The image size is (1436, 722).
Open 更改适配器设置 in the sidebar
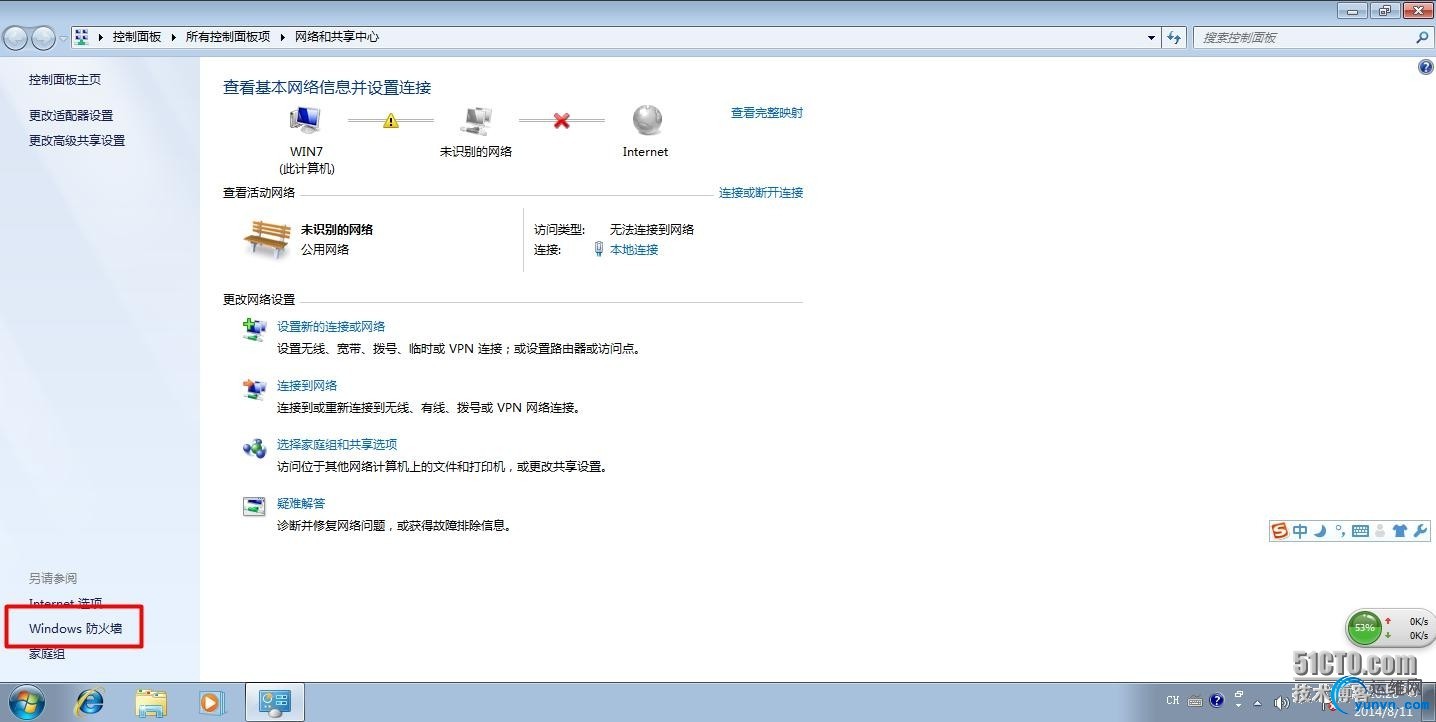[71, 116]
